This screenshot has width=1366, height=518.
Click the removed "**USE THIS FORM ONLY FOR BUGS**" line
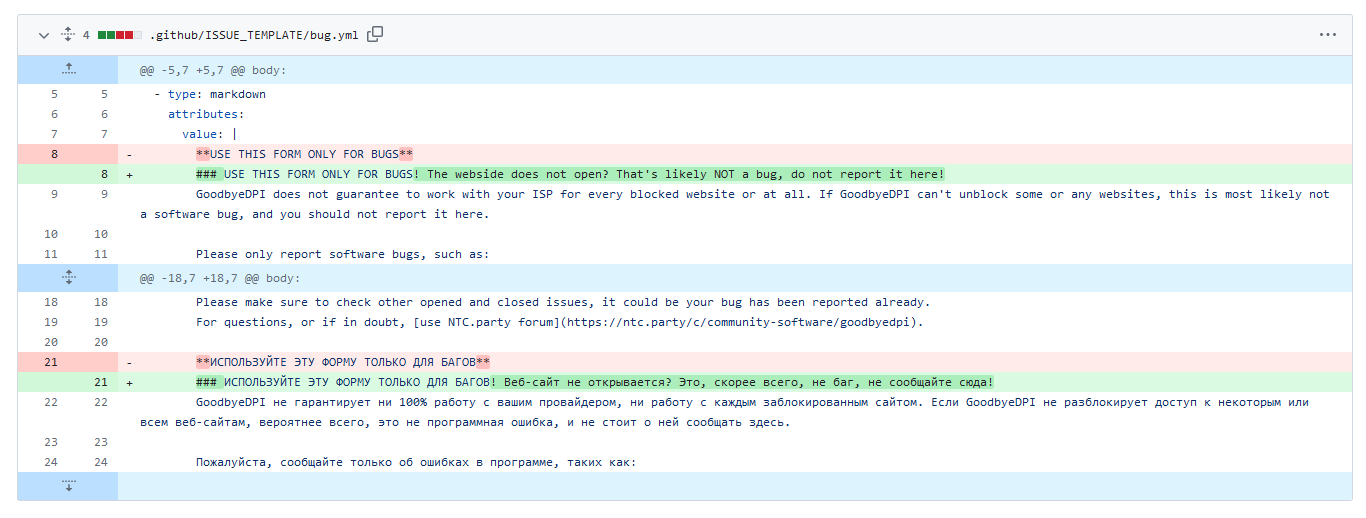(304, 154)
